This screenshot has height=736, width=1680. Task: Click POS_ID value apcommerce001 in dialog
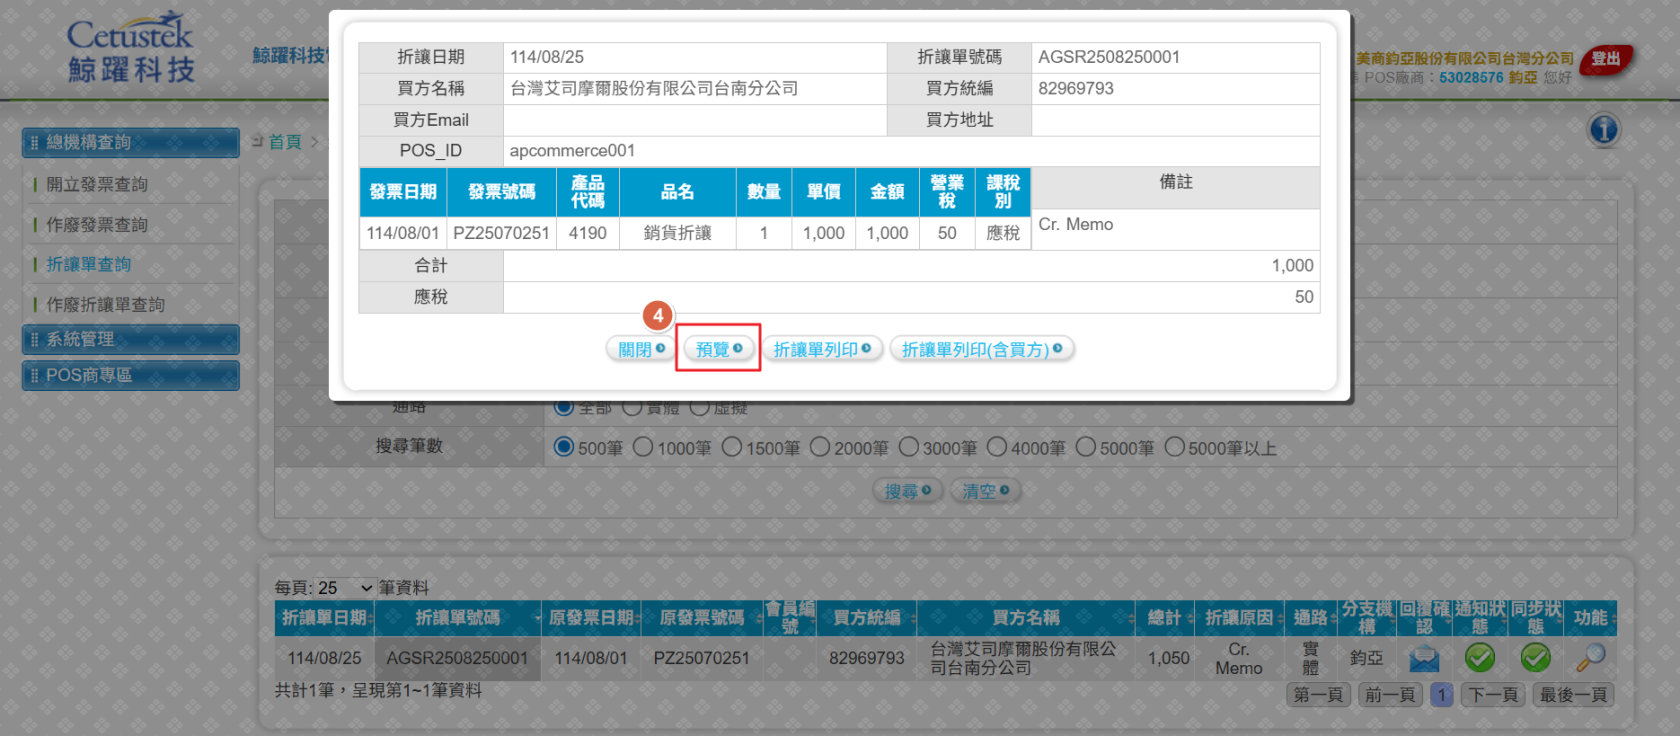572,151
